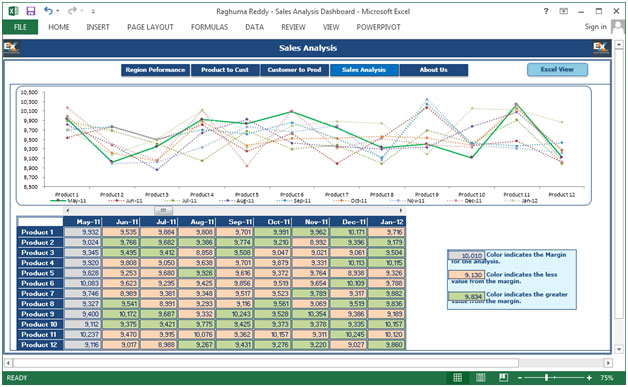Select Product 9 Nov-11 cell 10,354
The width and height of the screenshot is (628, 387).
pos(311,314)
